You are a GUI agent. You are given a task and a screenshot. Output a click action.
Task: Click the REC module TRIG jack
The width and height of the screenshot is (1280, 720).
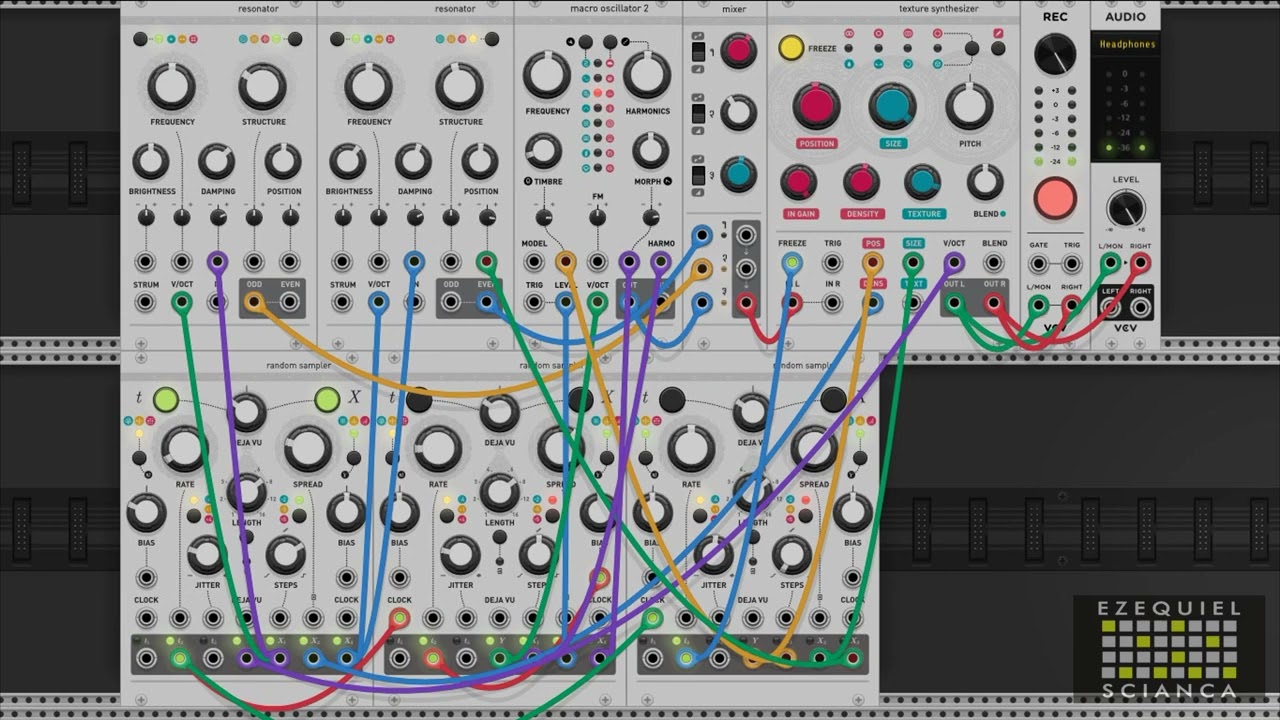tap(1071, 264)
